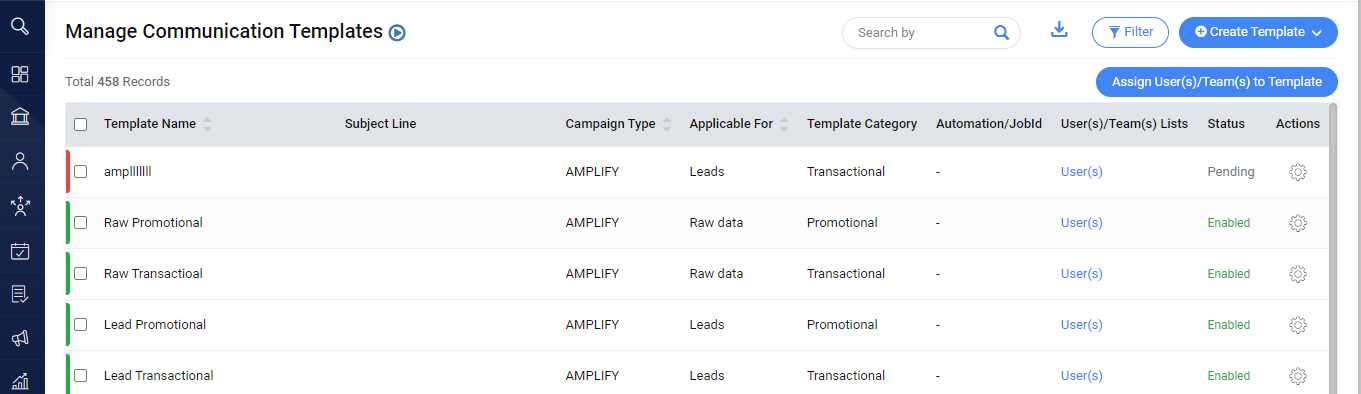Screen dimensions: 1361x394
Task: Click the table vertical scrollbar
Action: coord(1333,248)
